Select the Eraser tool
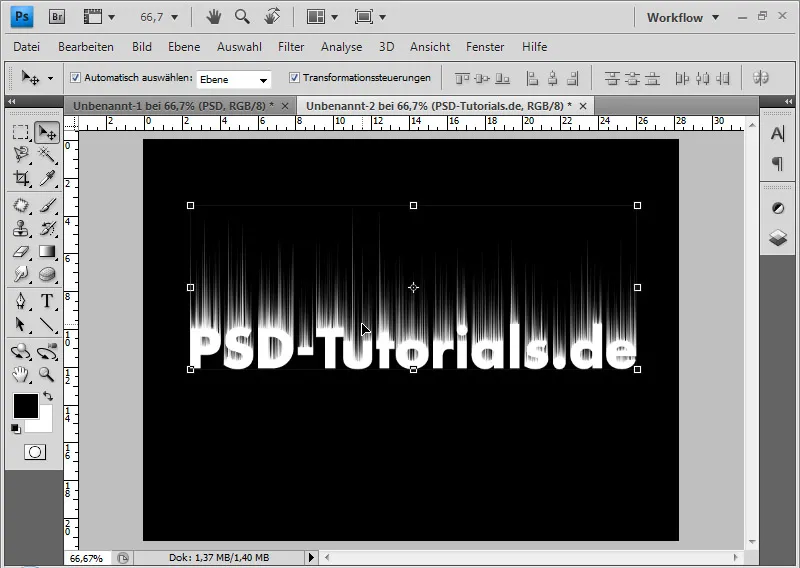800x568 pixels. [20, 252]
